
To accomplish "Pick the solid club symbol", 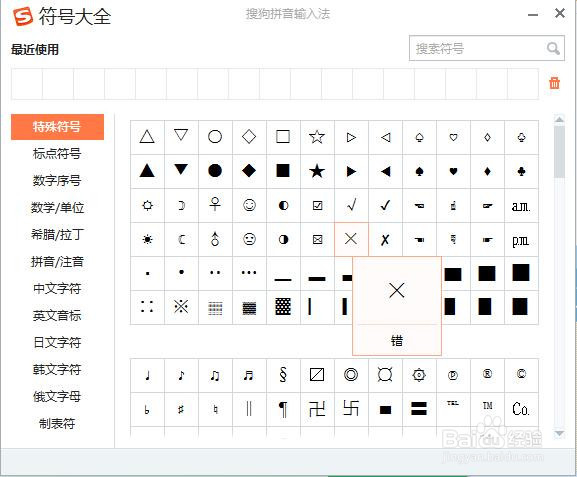I will click(521, 171).
